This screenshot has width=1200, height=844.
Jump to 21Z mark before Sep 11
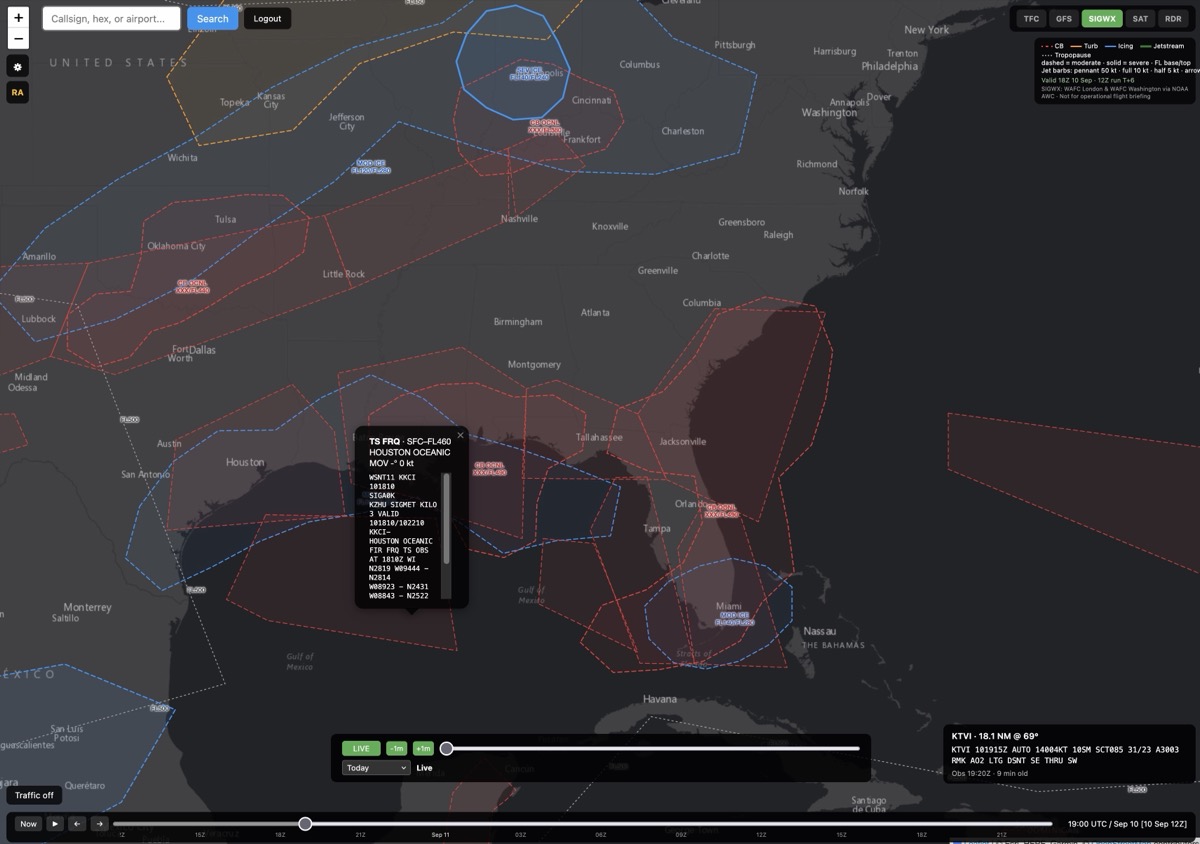(x=360, y=834)
